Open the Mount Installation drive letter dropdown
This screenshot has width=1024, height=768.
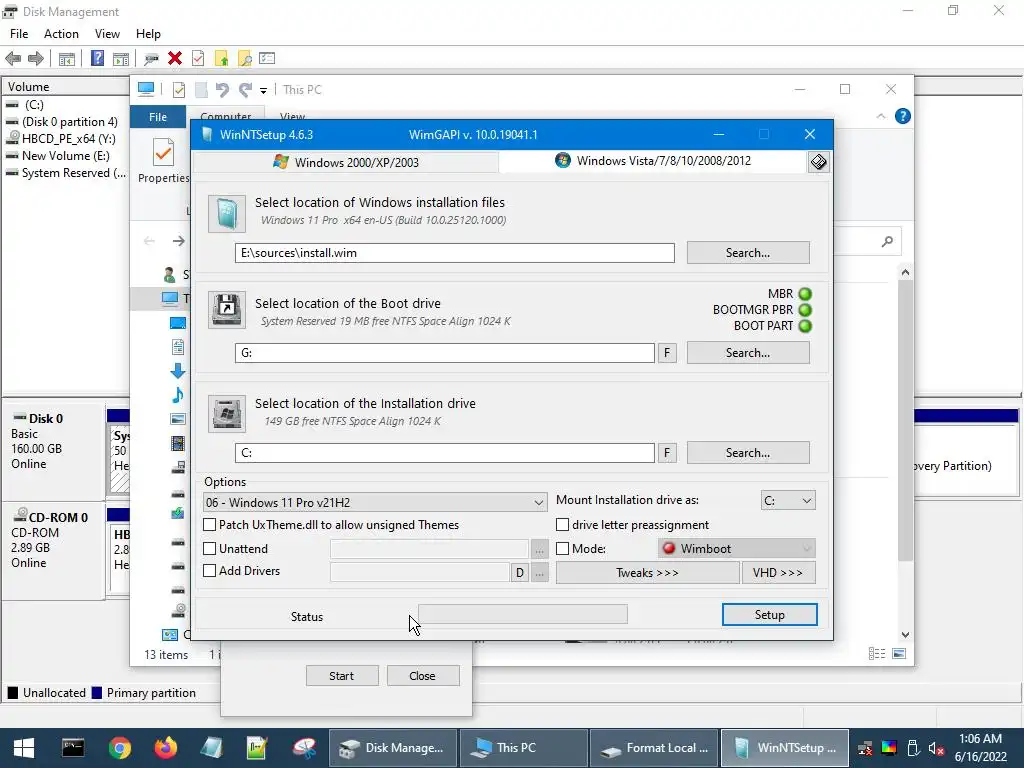click(788, 500)
